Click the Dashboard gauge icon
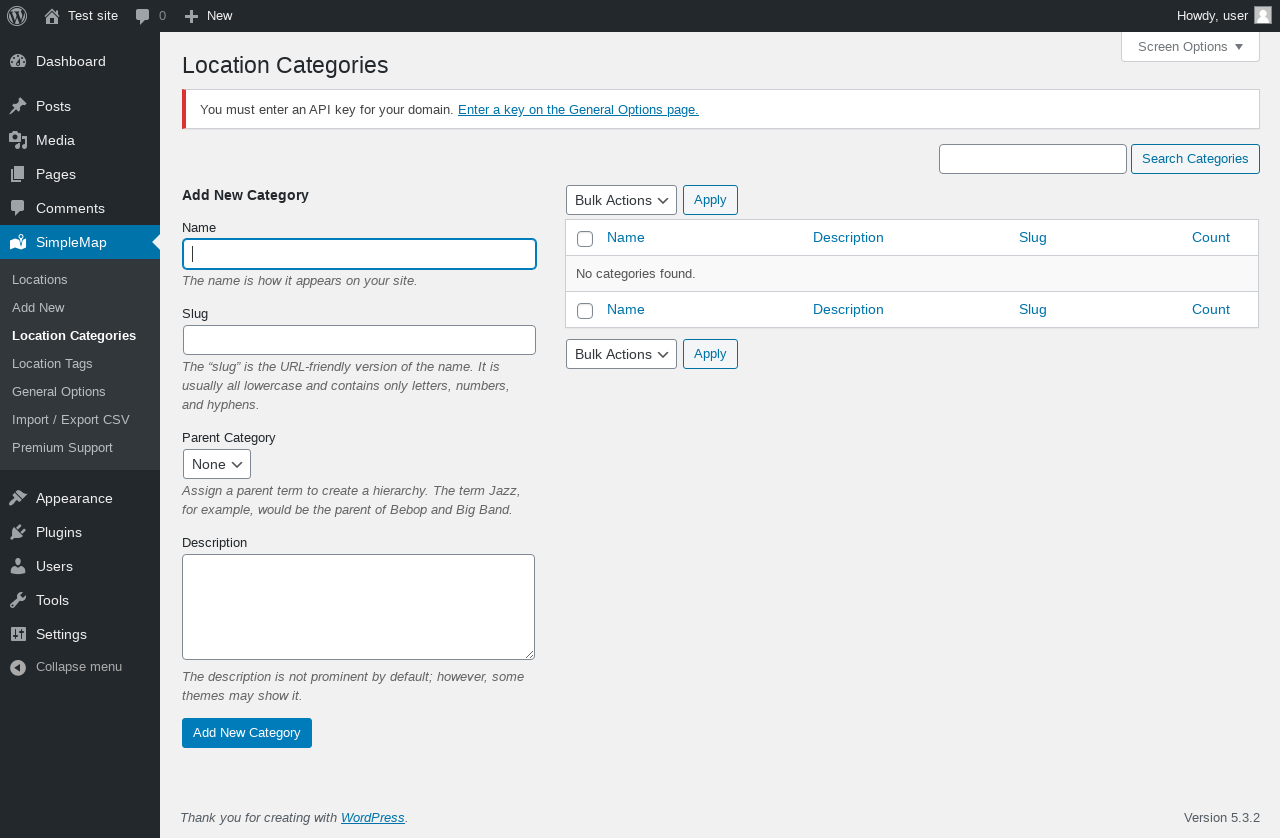Viewport: 1280px width, 838px height. 18,61
